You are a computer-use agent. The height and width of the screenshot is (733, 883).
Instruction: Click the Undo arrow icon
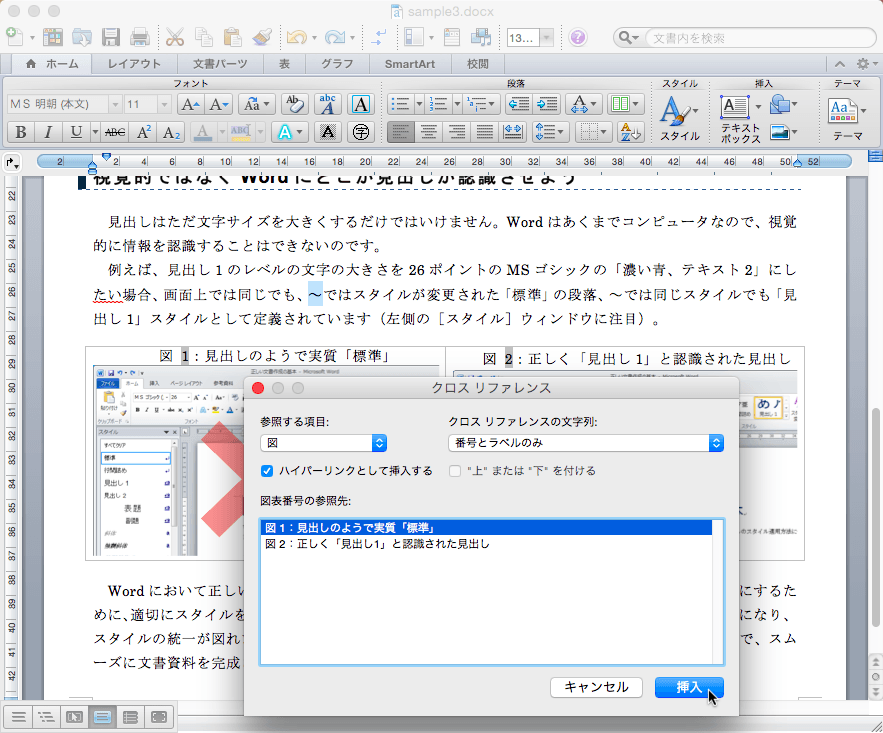tap(296, 38)
